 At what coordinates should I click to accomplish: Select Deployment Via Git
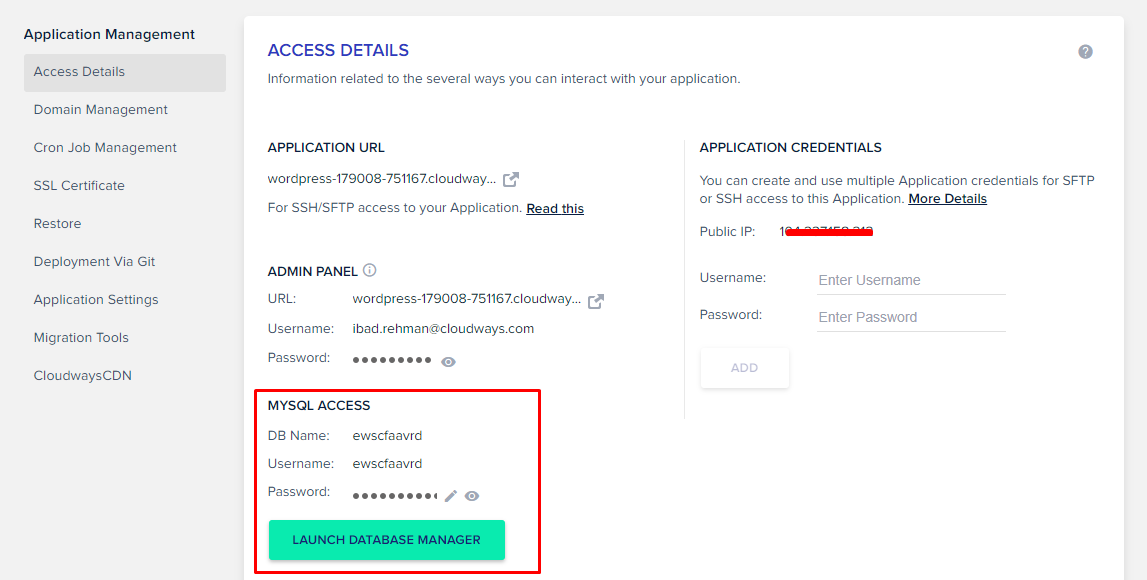pyautogui.click(x=94, y=261)
